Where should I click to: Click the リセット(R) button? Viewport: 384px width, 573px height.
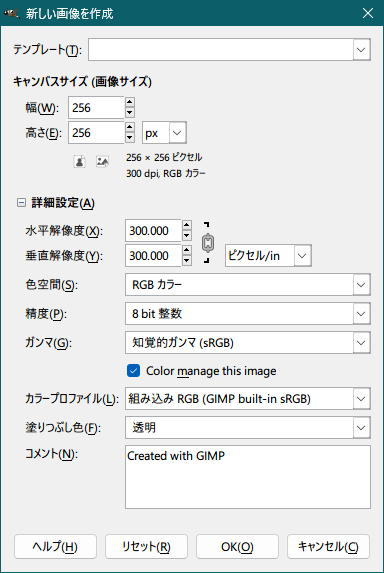pos(147,547)
